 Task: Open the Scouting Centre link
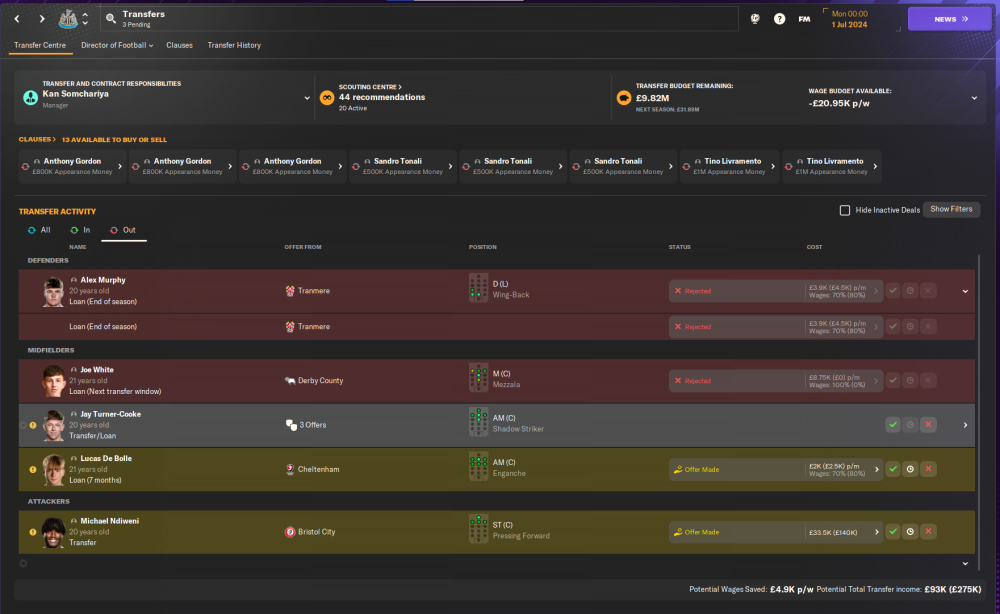370,87
